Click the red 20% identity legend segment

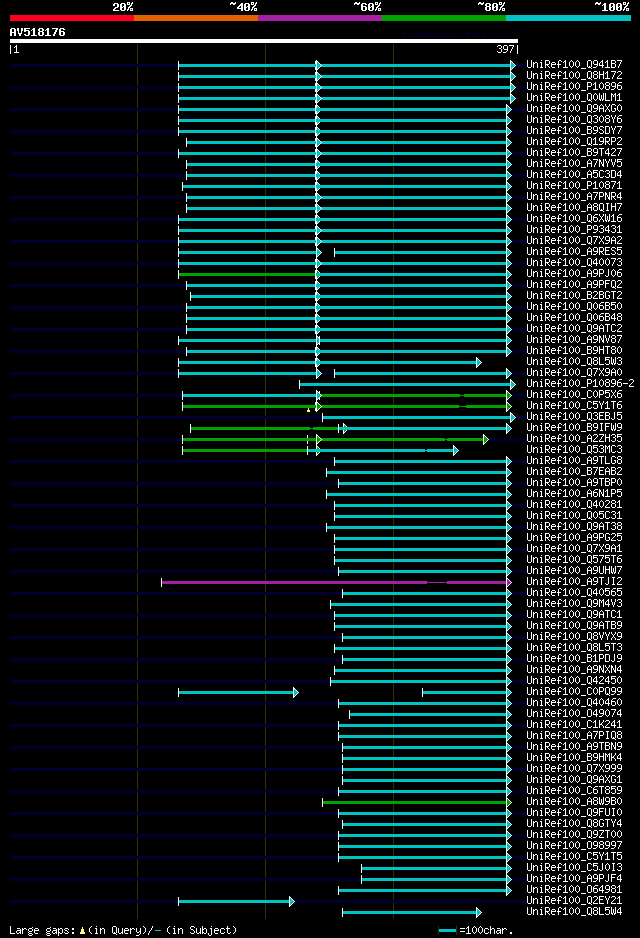pos(72,18)
